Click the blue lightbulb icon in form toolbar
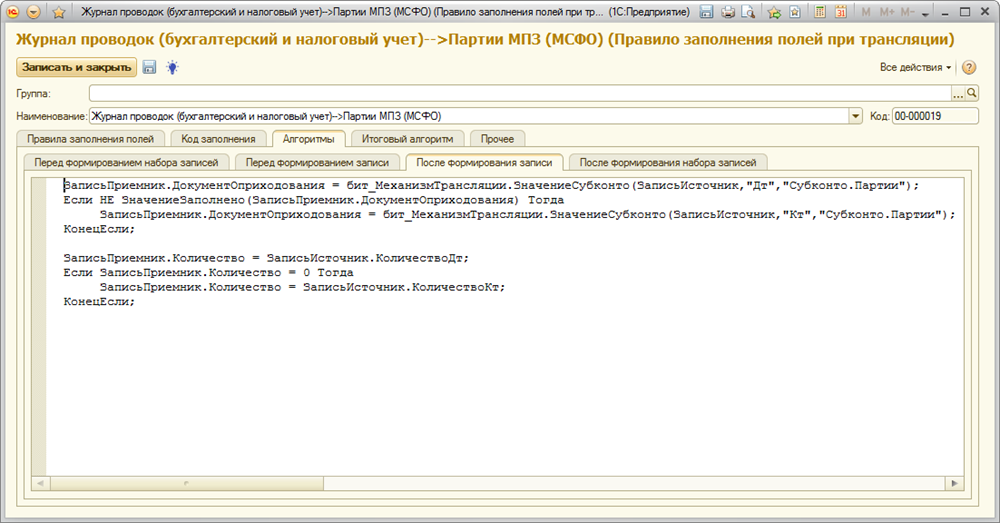 pos(172,67)
